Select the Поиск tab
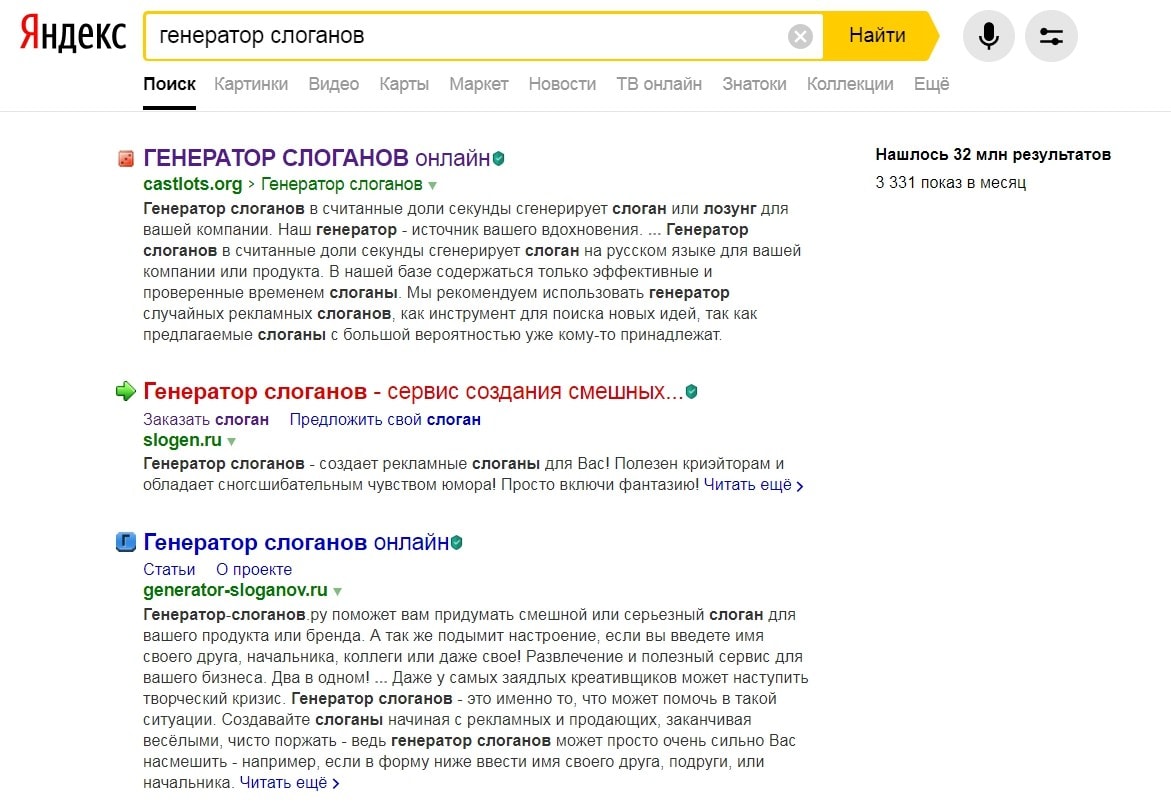Screen dimensions: 1171x812 170,84
